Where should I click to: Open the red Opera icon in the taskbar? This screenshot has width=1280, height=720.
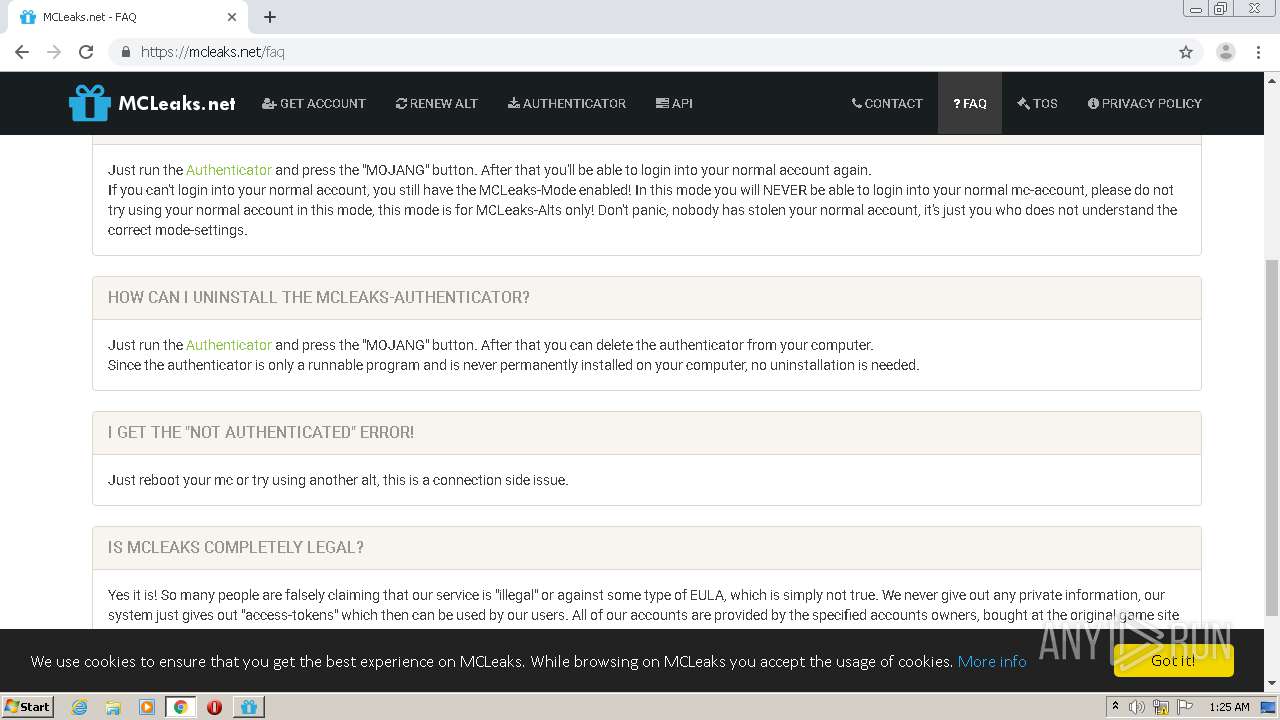click(214, 707)
